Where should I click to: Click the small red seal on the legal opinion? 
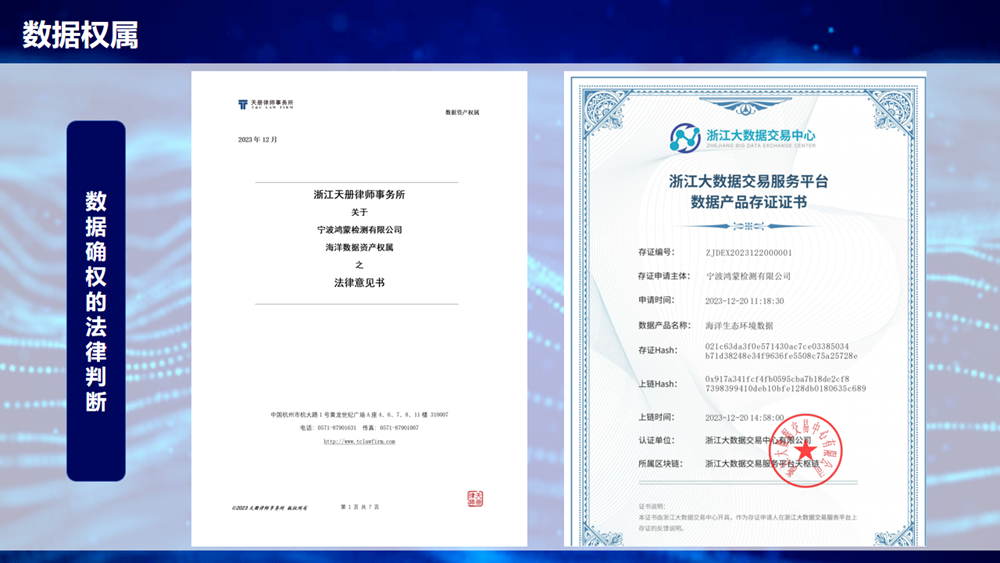[475, 499]
